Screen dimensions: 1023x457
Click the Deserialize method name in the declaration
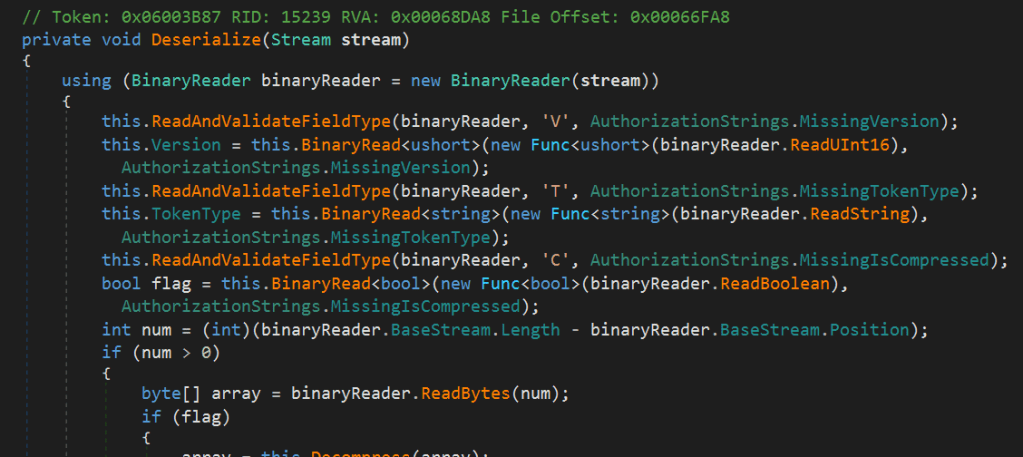(200, 39)
